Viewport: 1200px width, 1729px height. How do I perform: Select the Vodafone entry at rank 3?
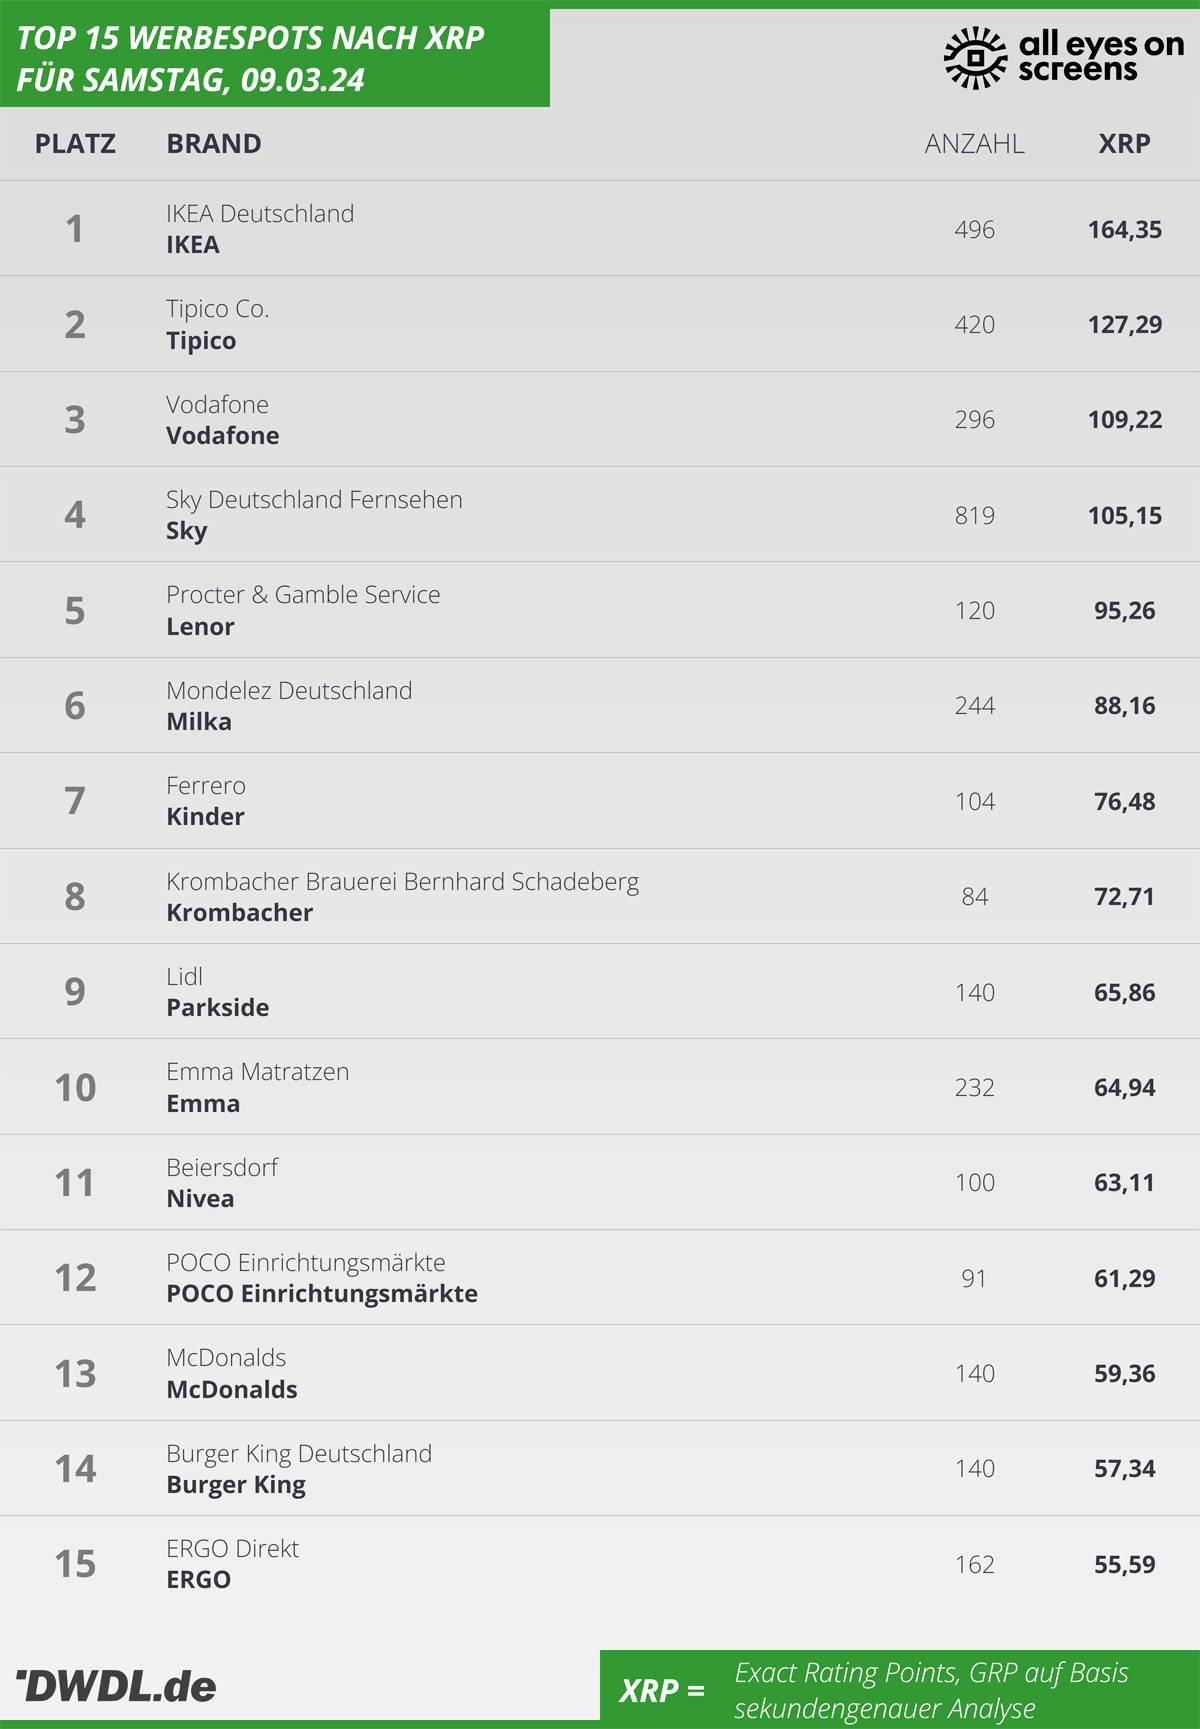(600, 419)
